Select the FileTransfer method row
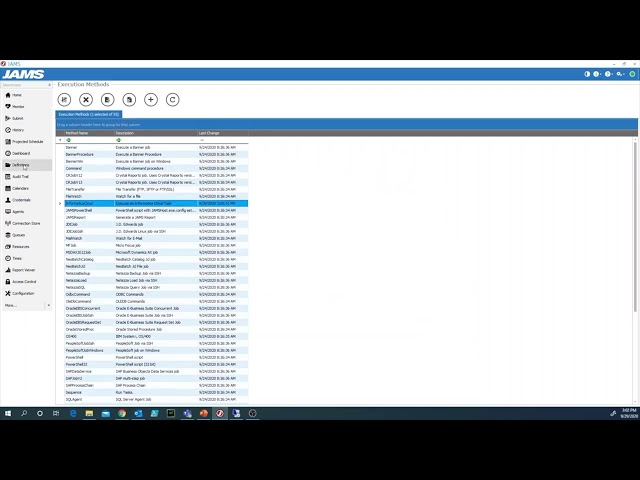The image size is (640, 480). tap(156, 189)
